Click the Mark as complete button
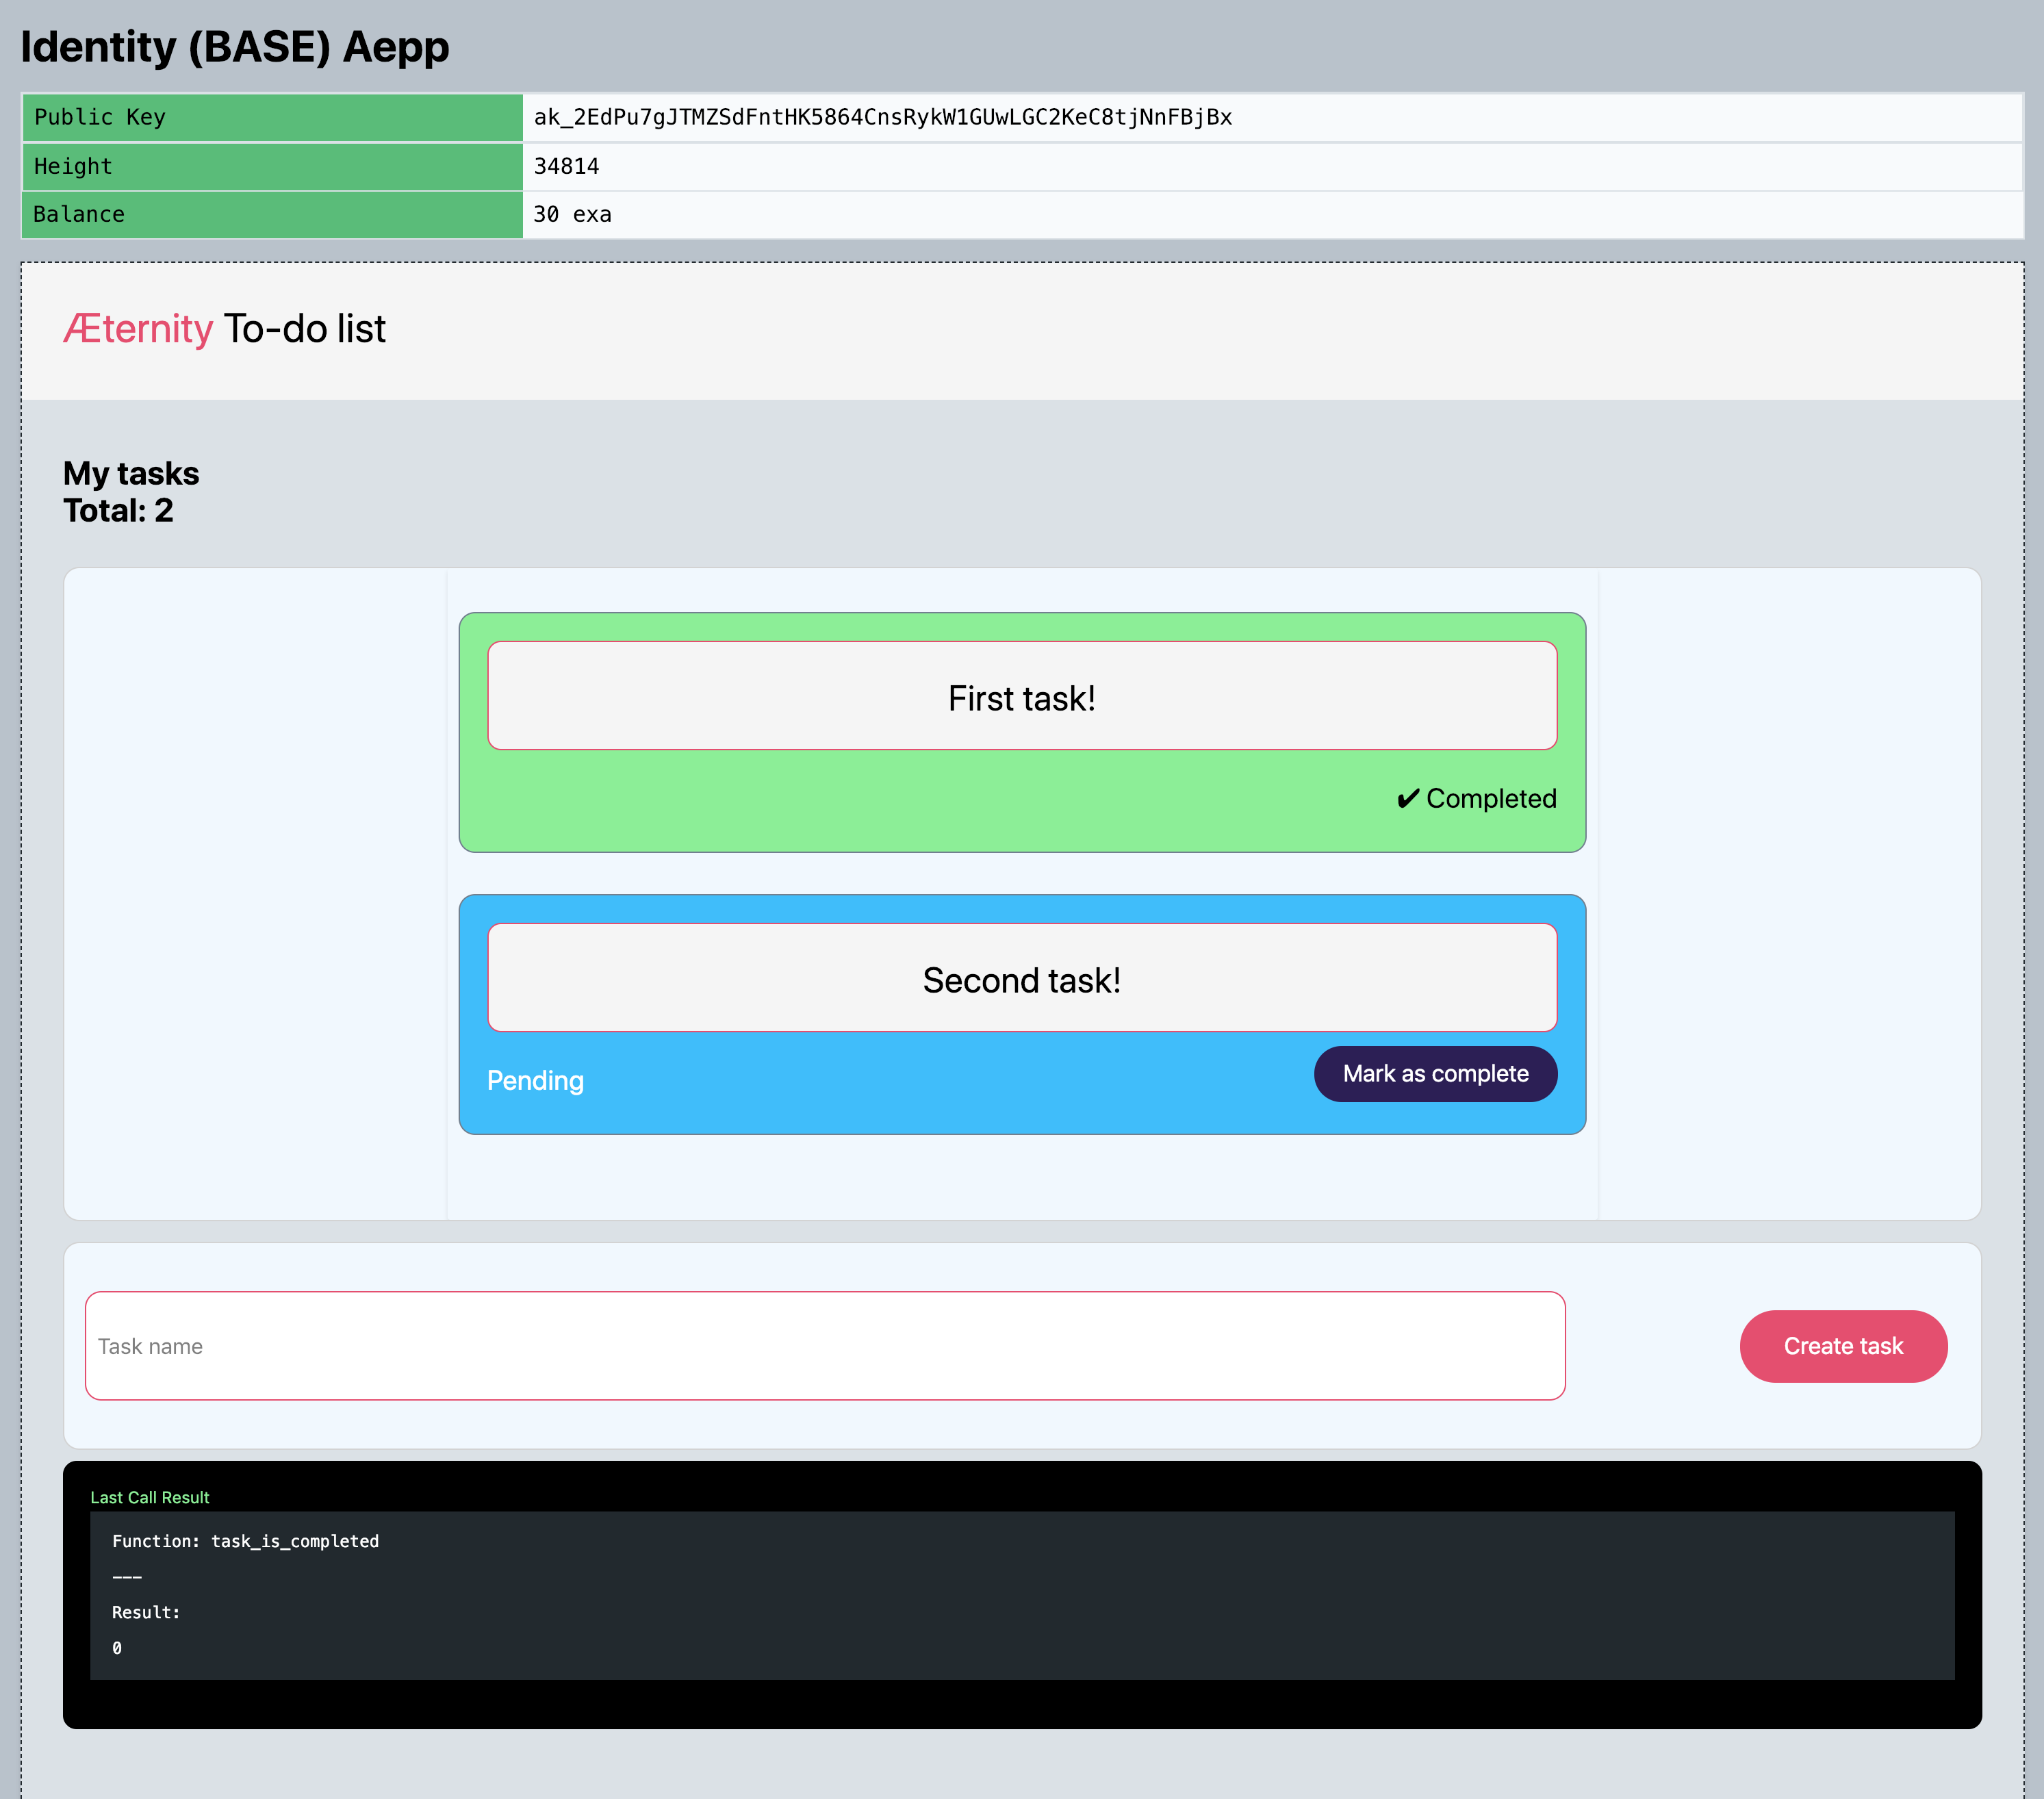 click(1435, 1074)
